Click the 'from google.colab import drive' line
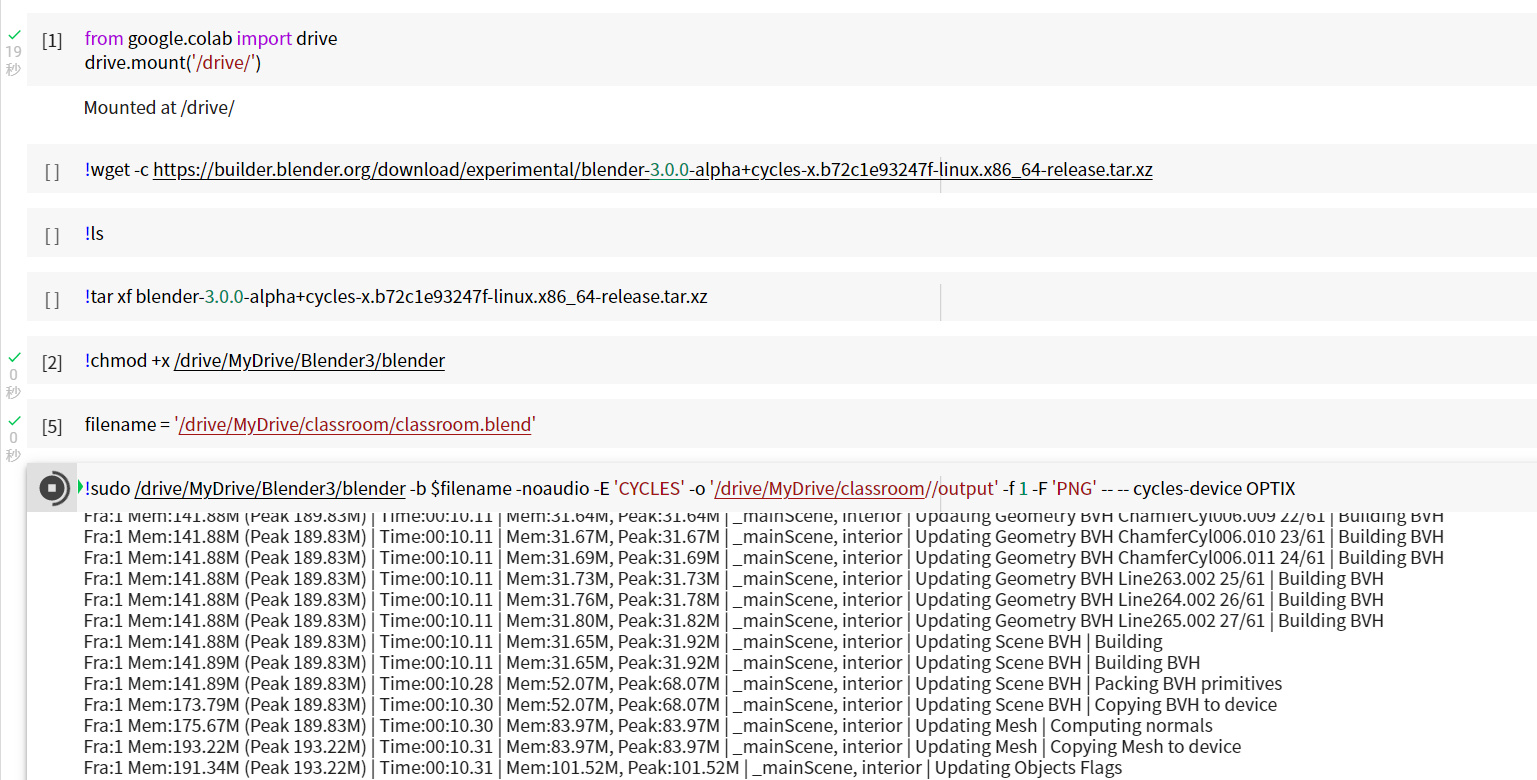Screen dimensions: 1537x780 (x=211, y=39)
